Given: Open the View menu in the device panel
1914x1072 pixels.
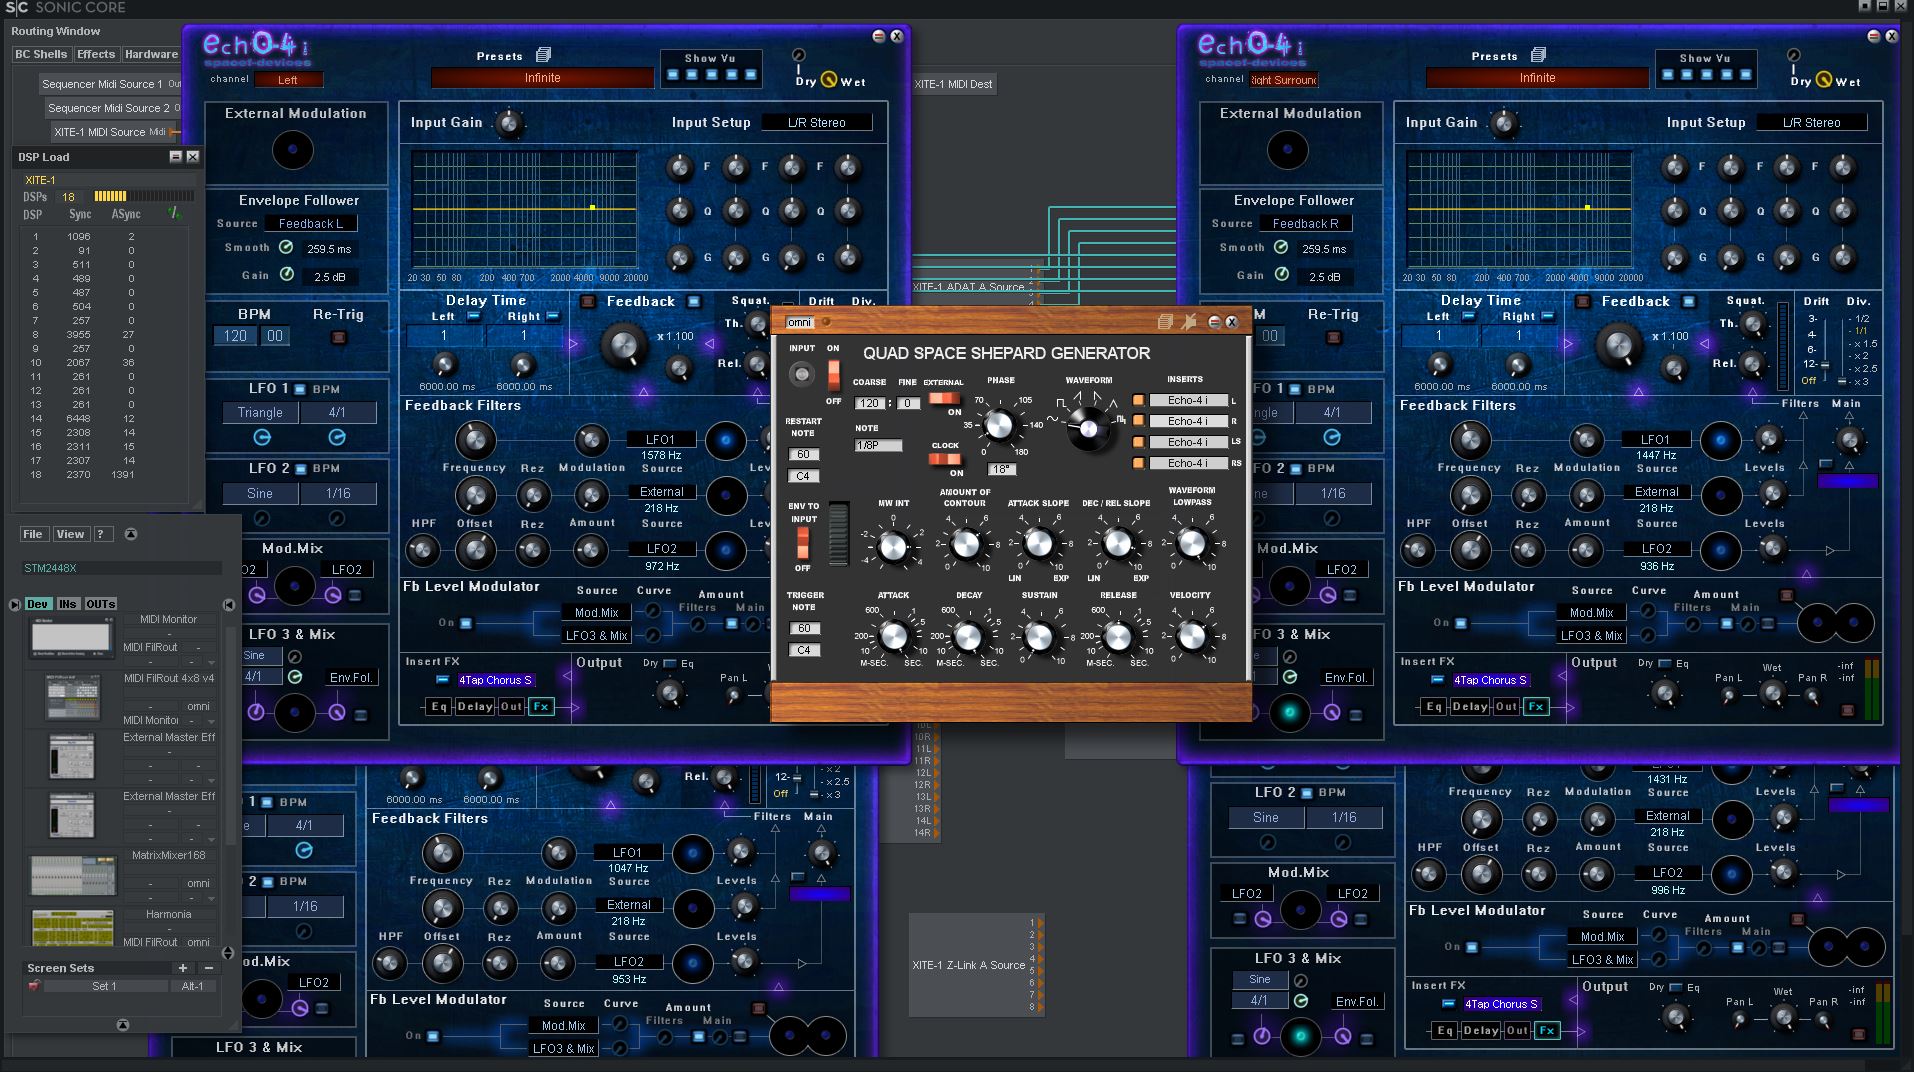Looking at the screenshot, I should (69, 534).
